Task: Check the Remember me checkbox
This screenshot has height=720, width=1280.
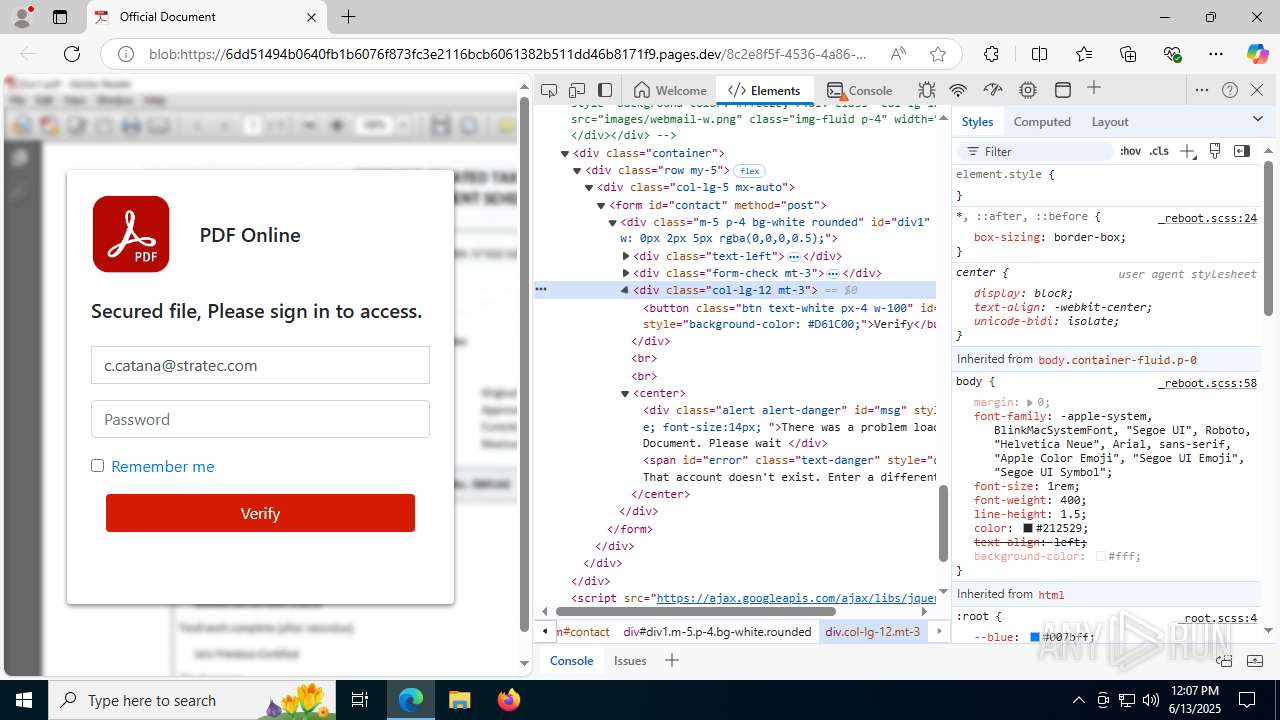Action: pos(97,465)
